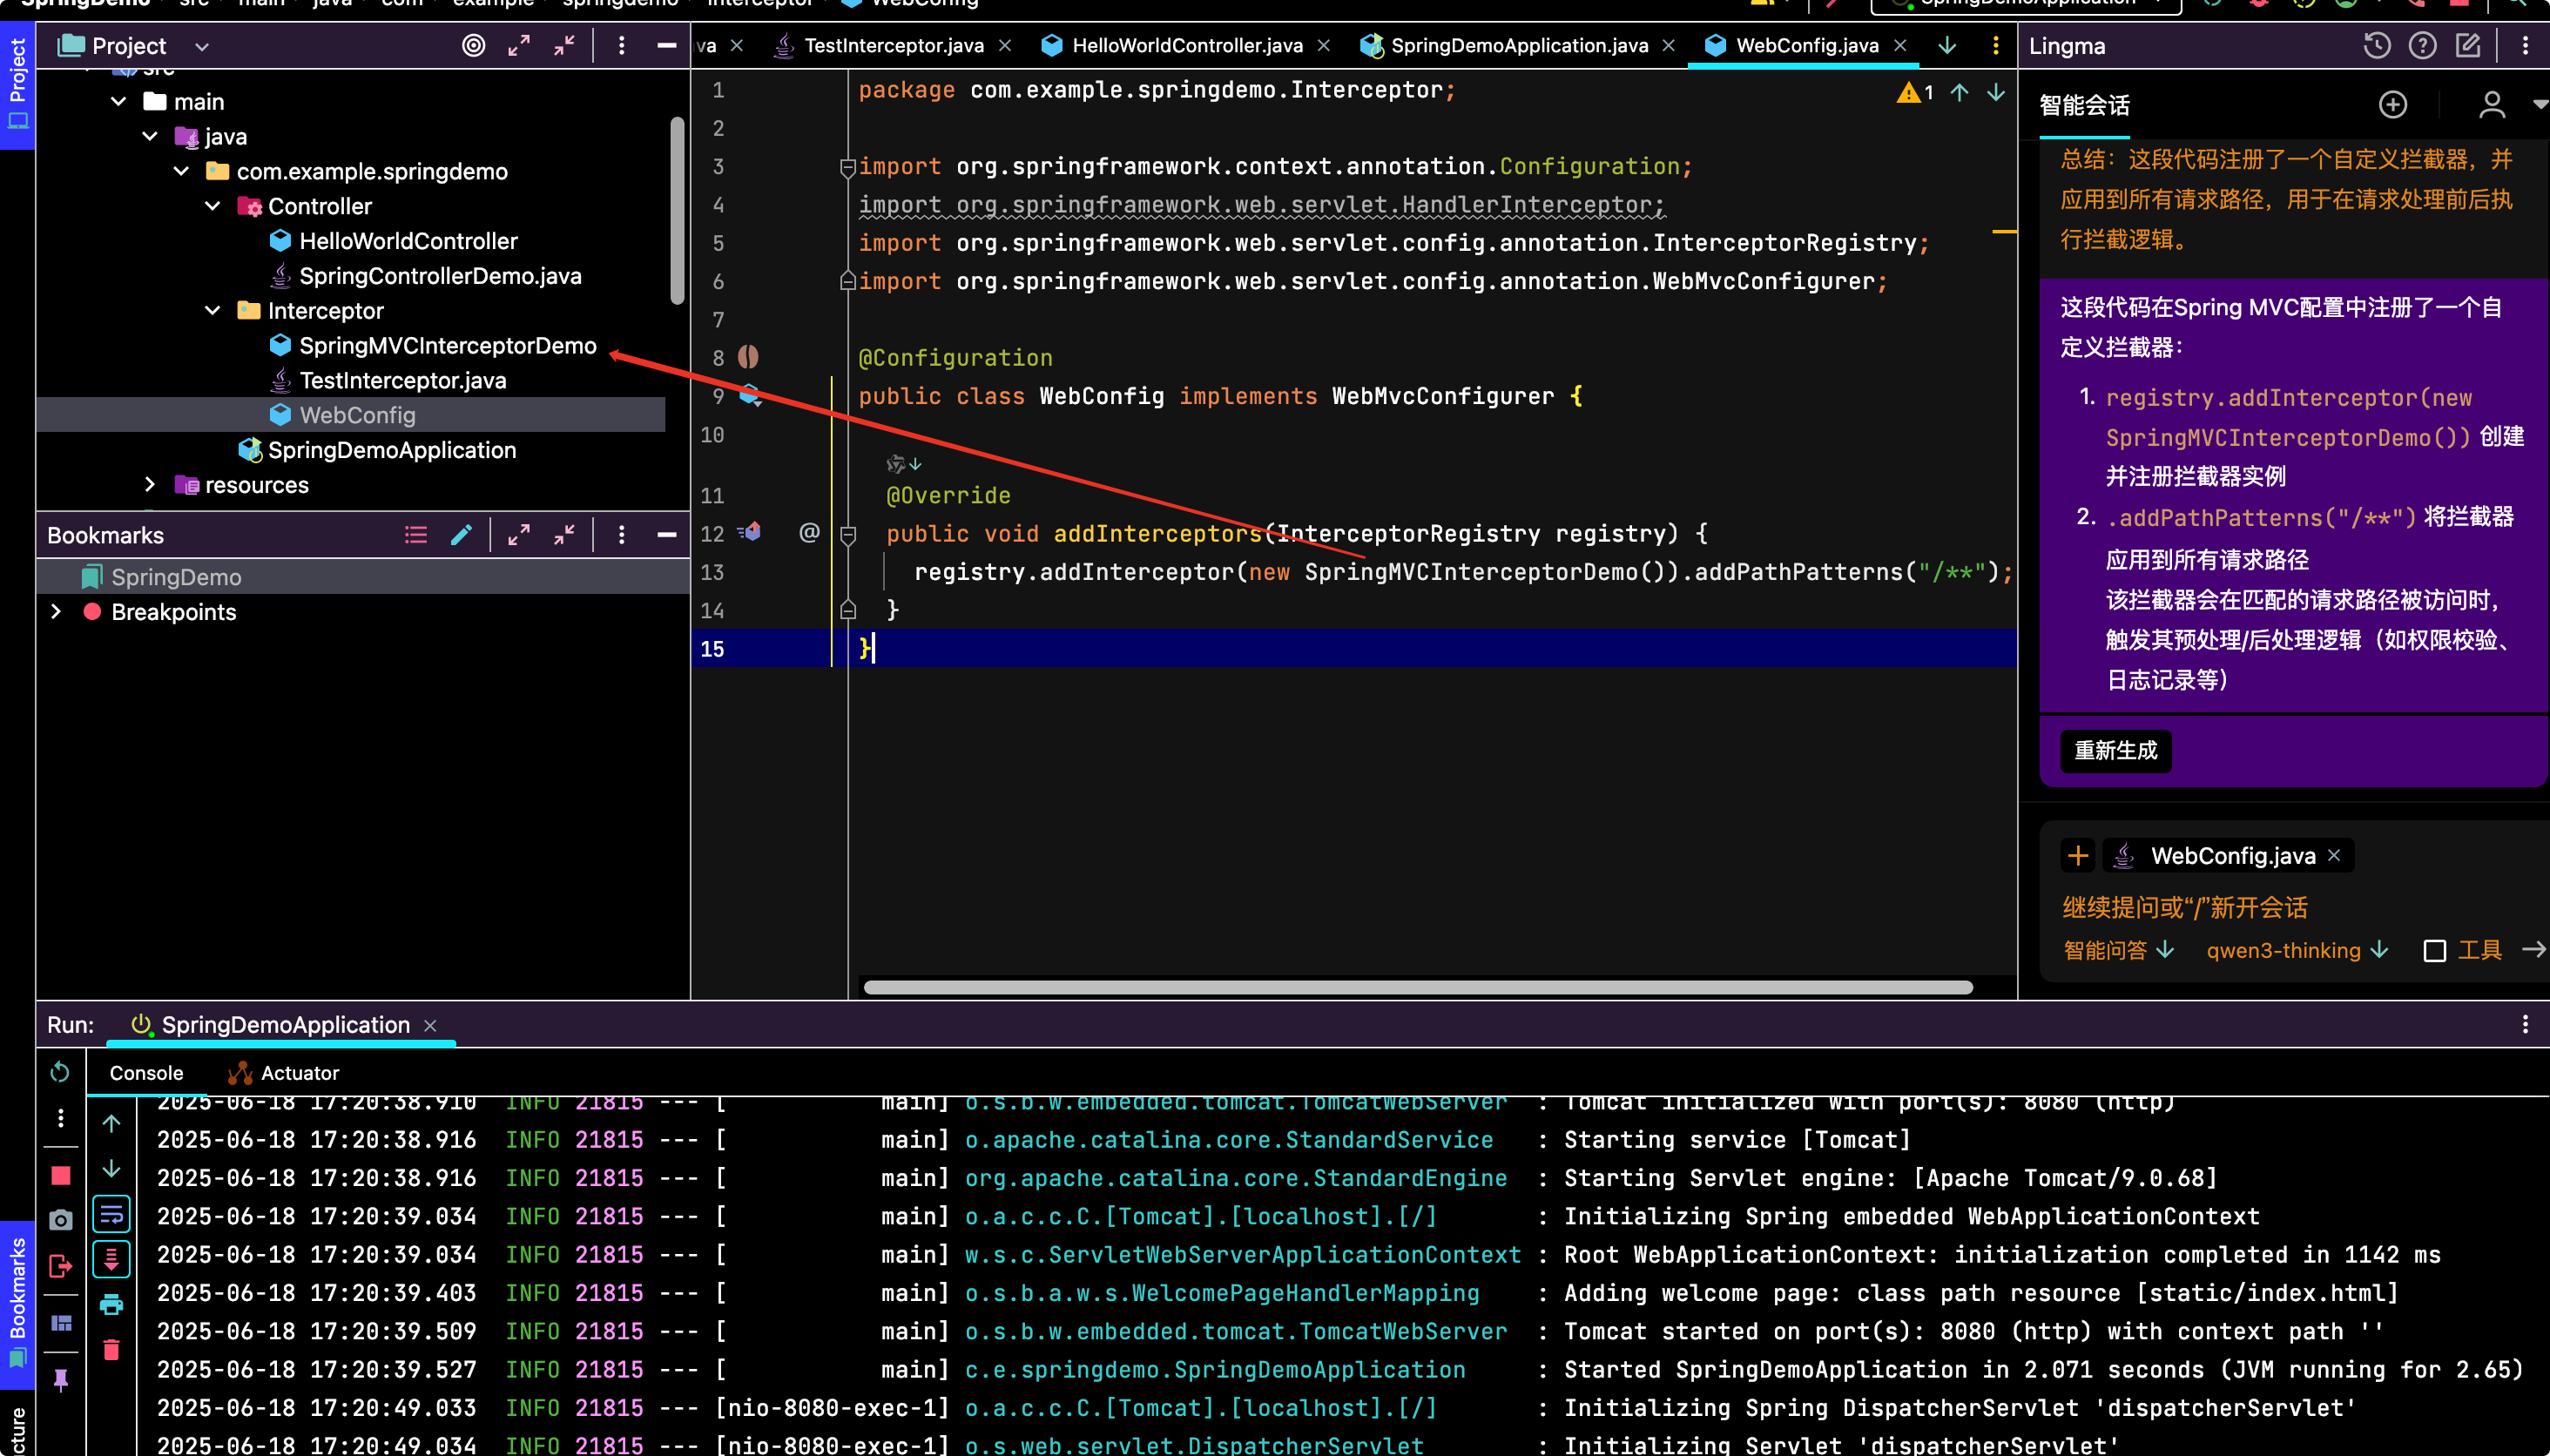
Task: Collapse the Controller package
Action: (212, 206)
